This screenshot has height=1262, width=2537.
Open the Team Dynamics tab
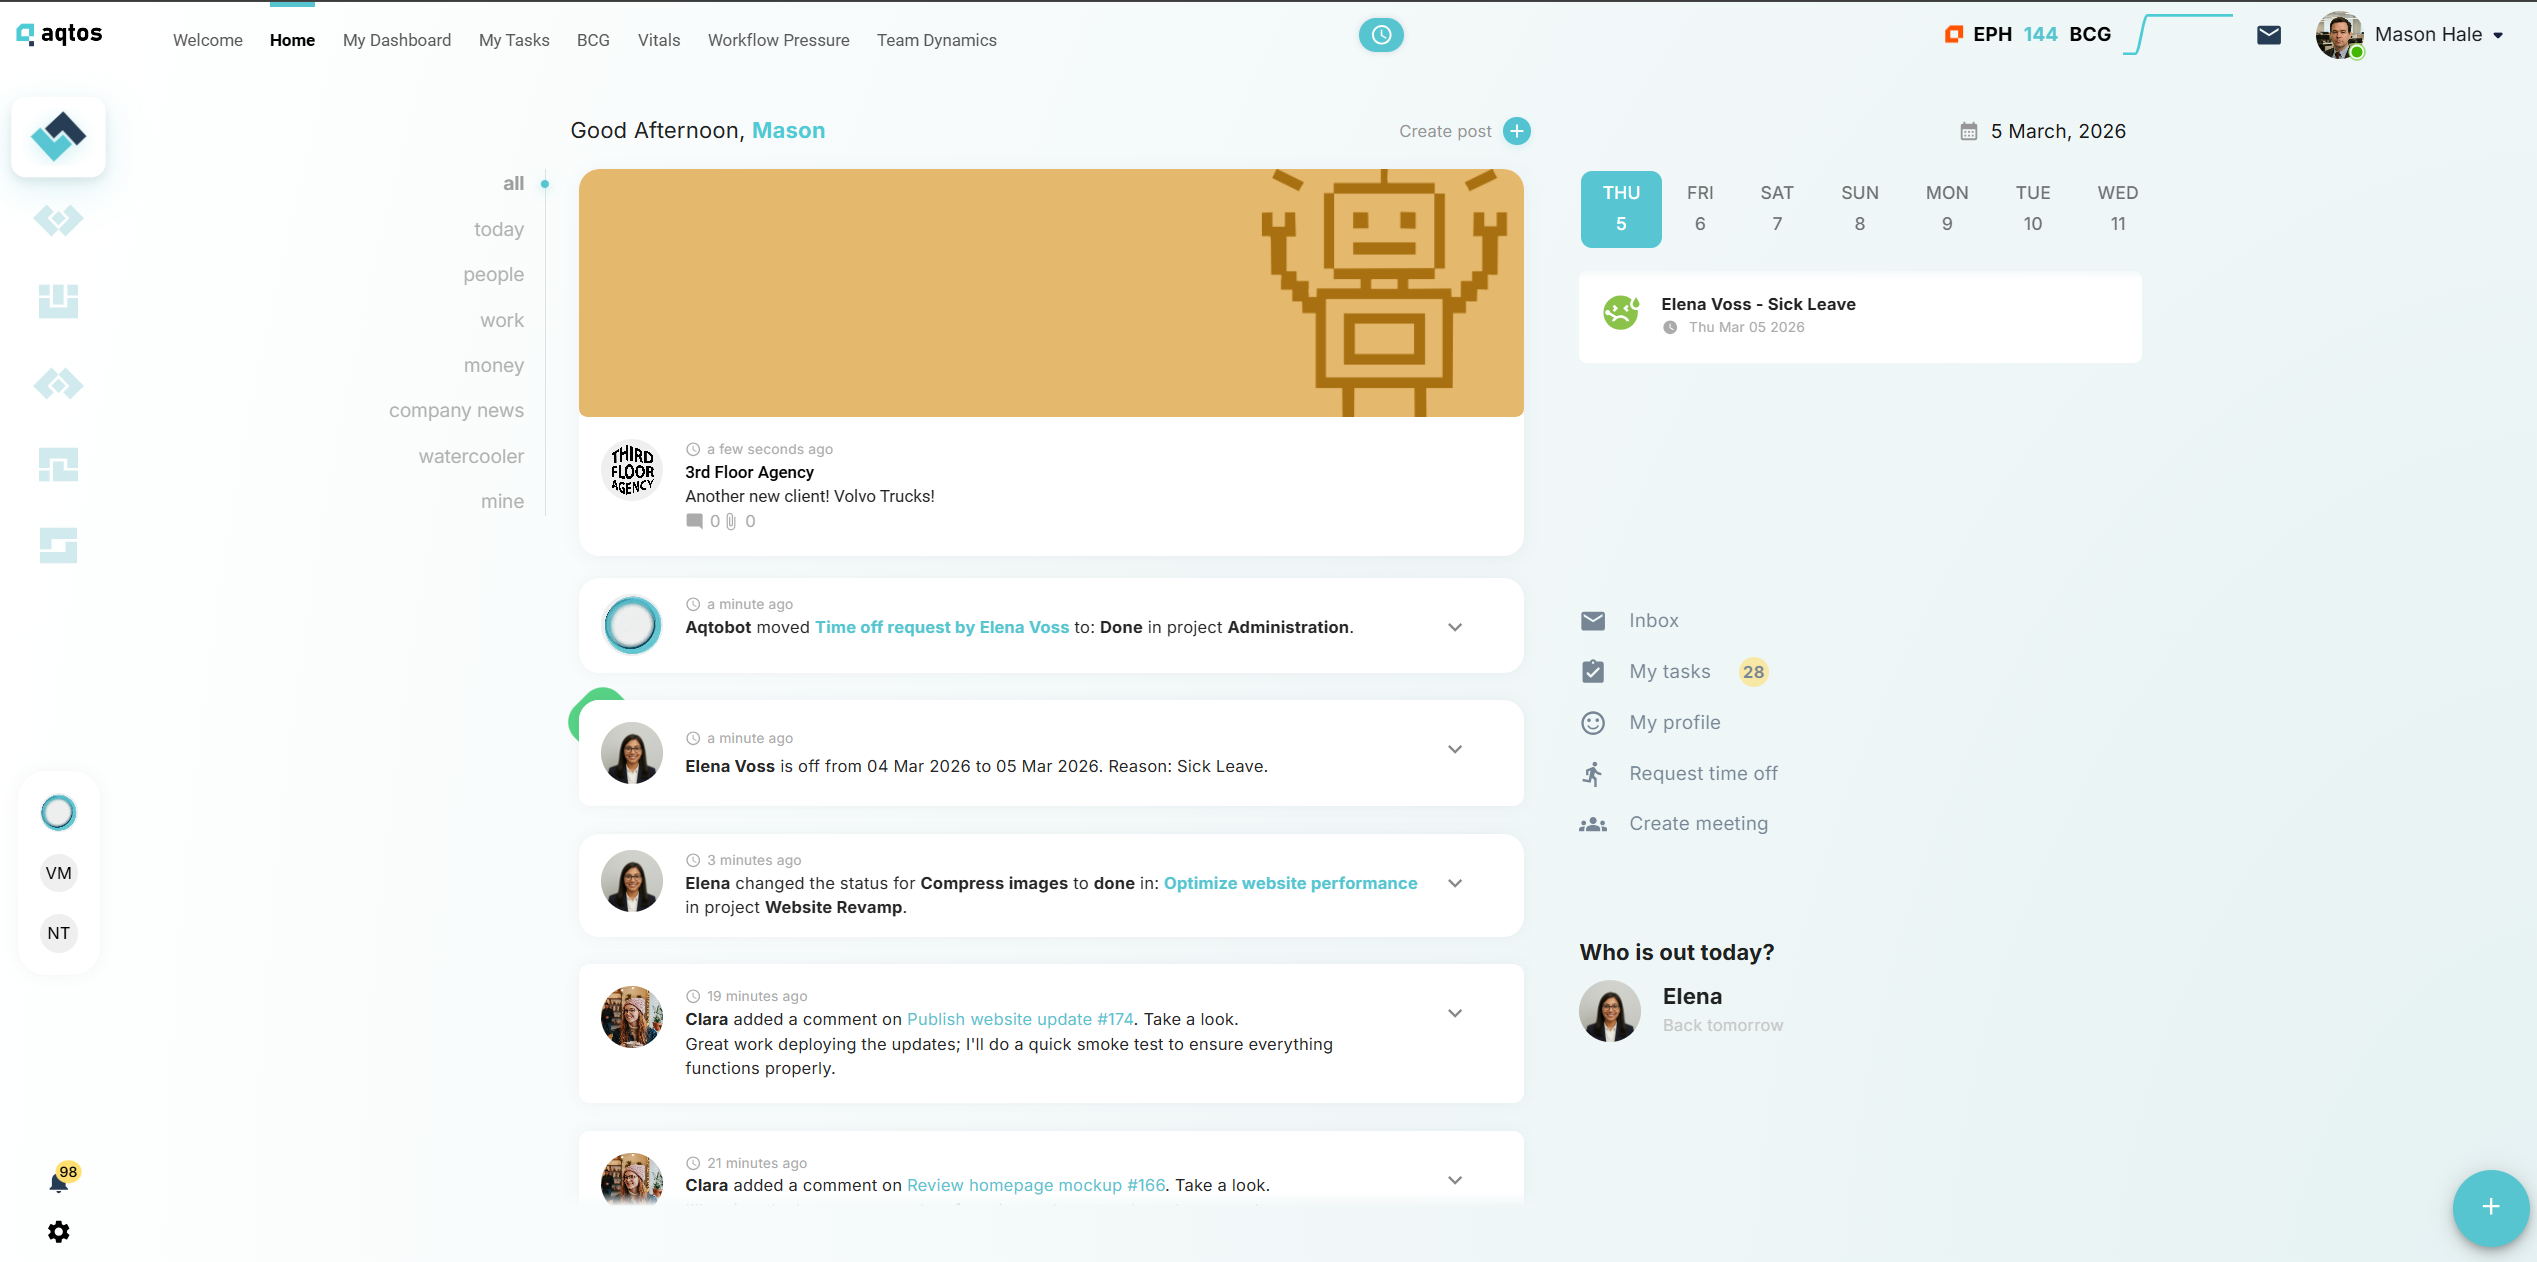pyautogui.click(x=937, y=40)
